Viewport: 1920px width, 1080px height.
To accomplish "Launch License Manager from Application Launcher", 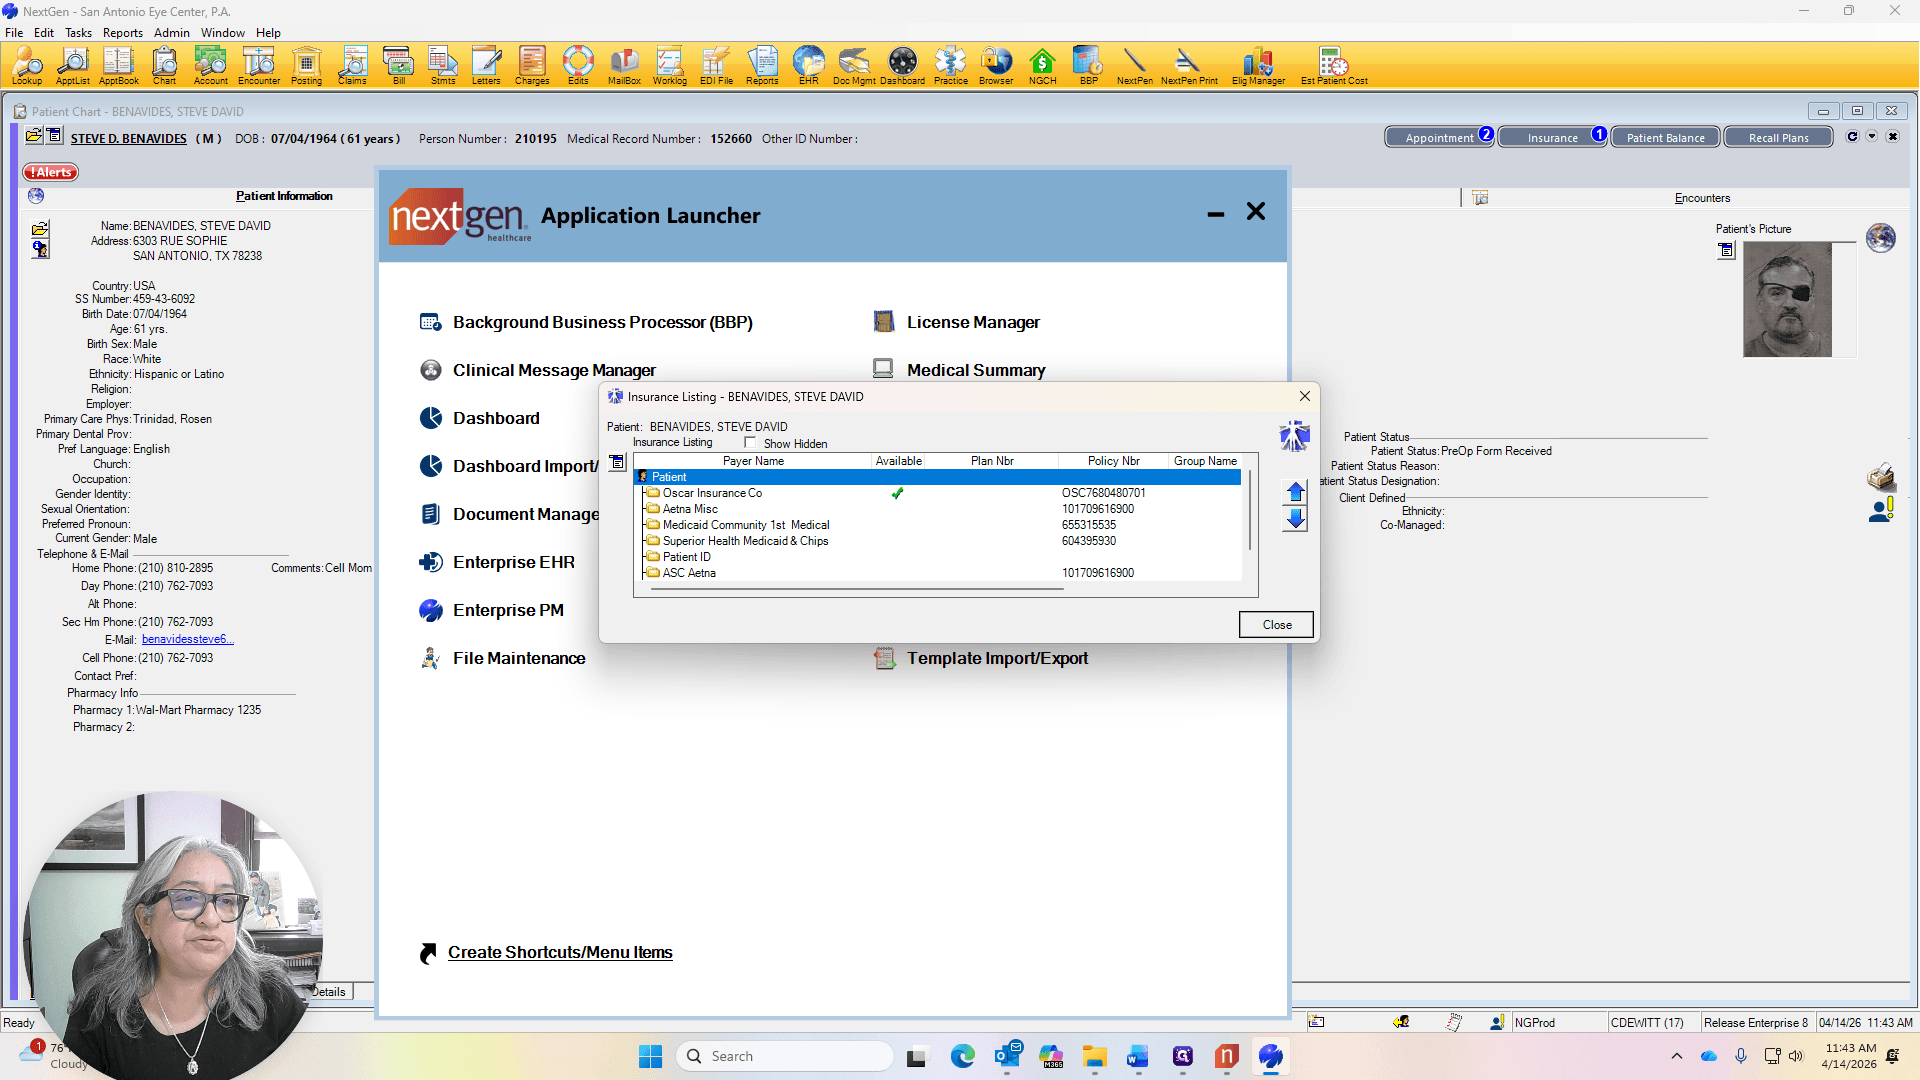I will point(973,322).
